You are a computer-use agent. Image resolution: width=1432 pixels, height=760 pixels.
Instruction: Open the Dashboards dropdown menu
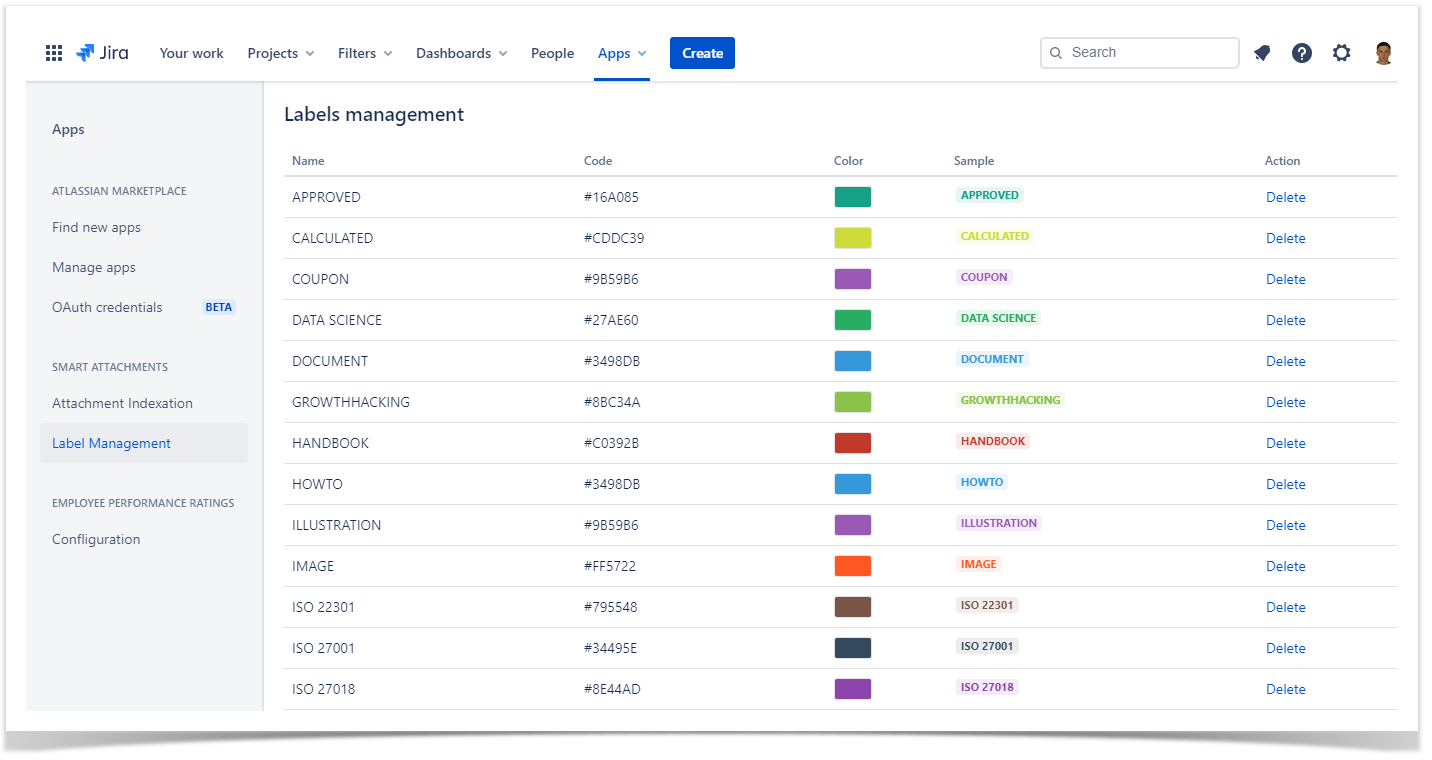point(461,53)
